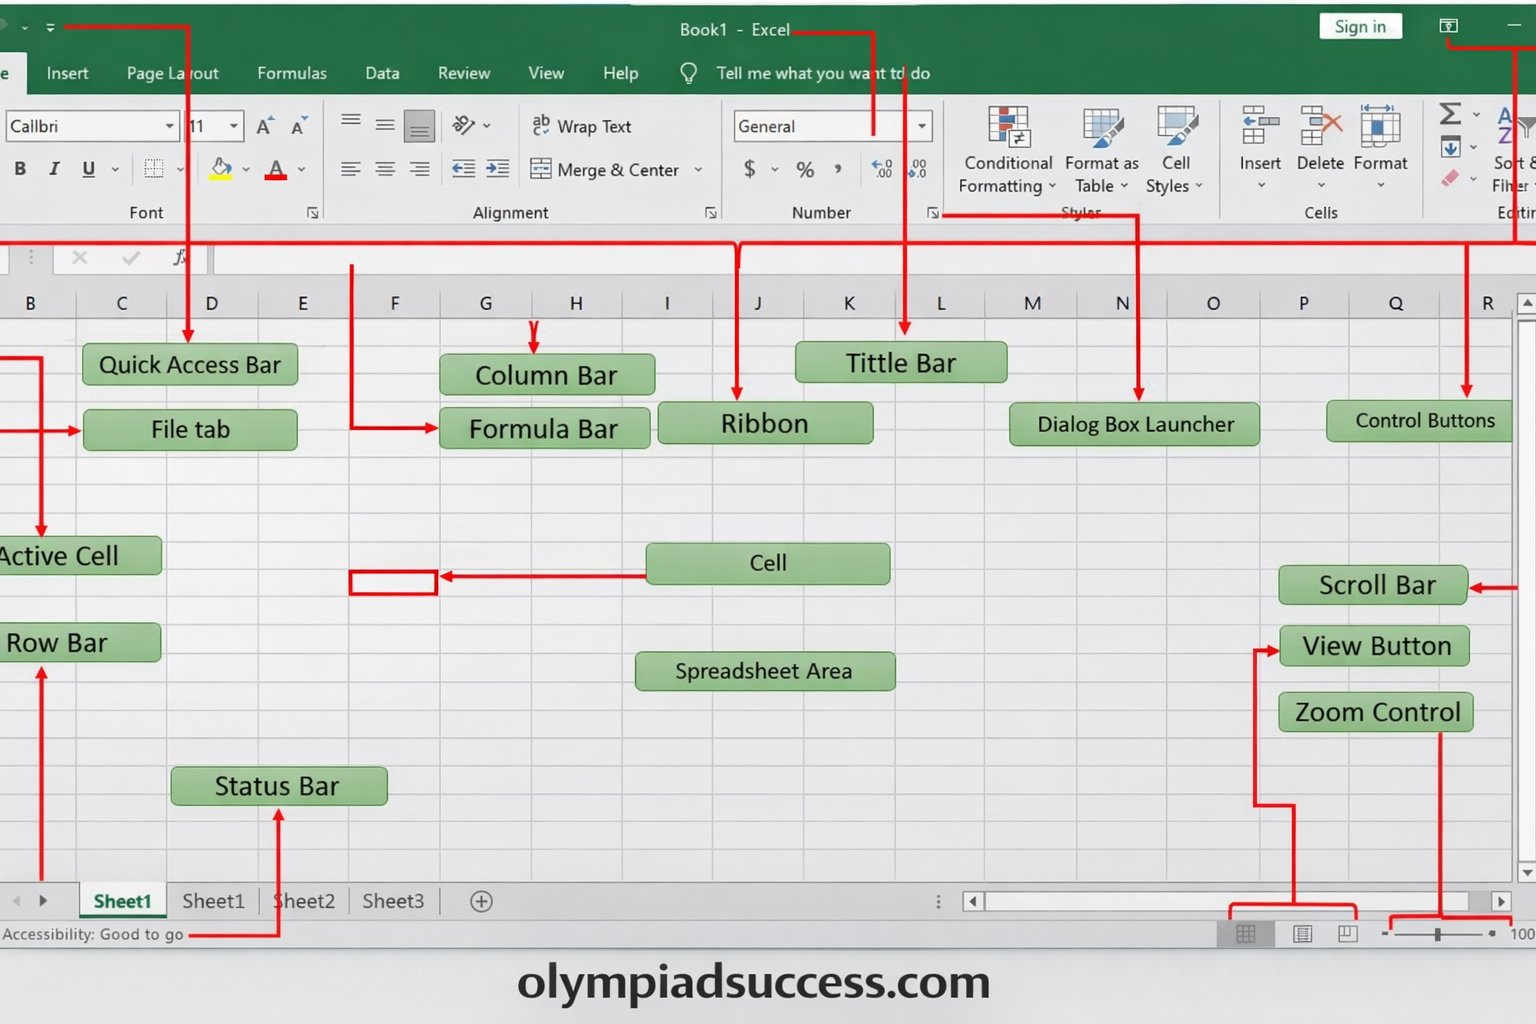Switch to the Sheet2 tab
The width and height of the screenshot is (1536, 1024).
tap(303, 901)
